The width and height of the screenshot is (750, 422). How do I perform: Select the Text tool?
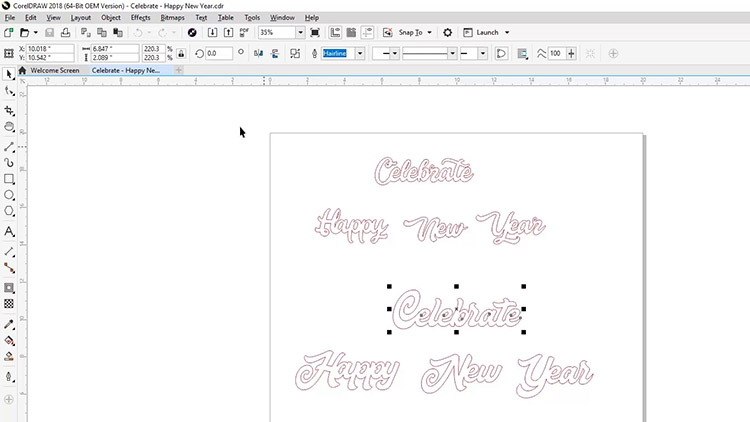(9, 232)
